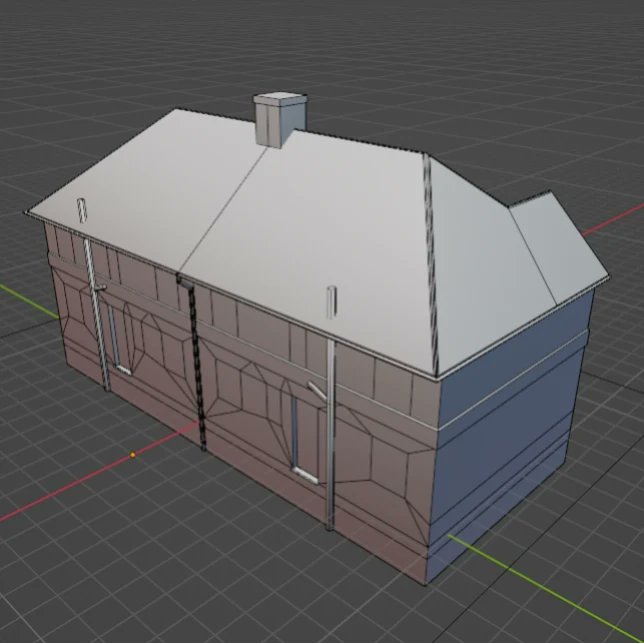Pick the small vent pipe above the right downpipe

click(331, 302)
